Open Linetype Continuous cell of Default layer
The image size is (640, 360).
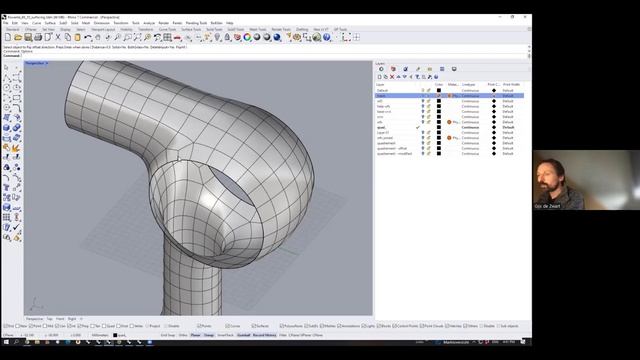point(471,90)
